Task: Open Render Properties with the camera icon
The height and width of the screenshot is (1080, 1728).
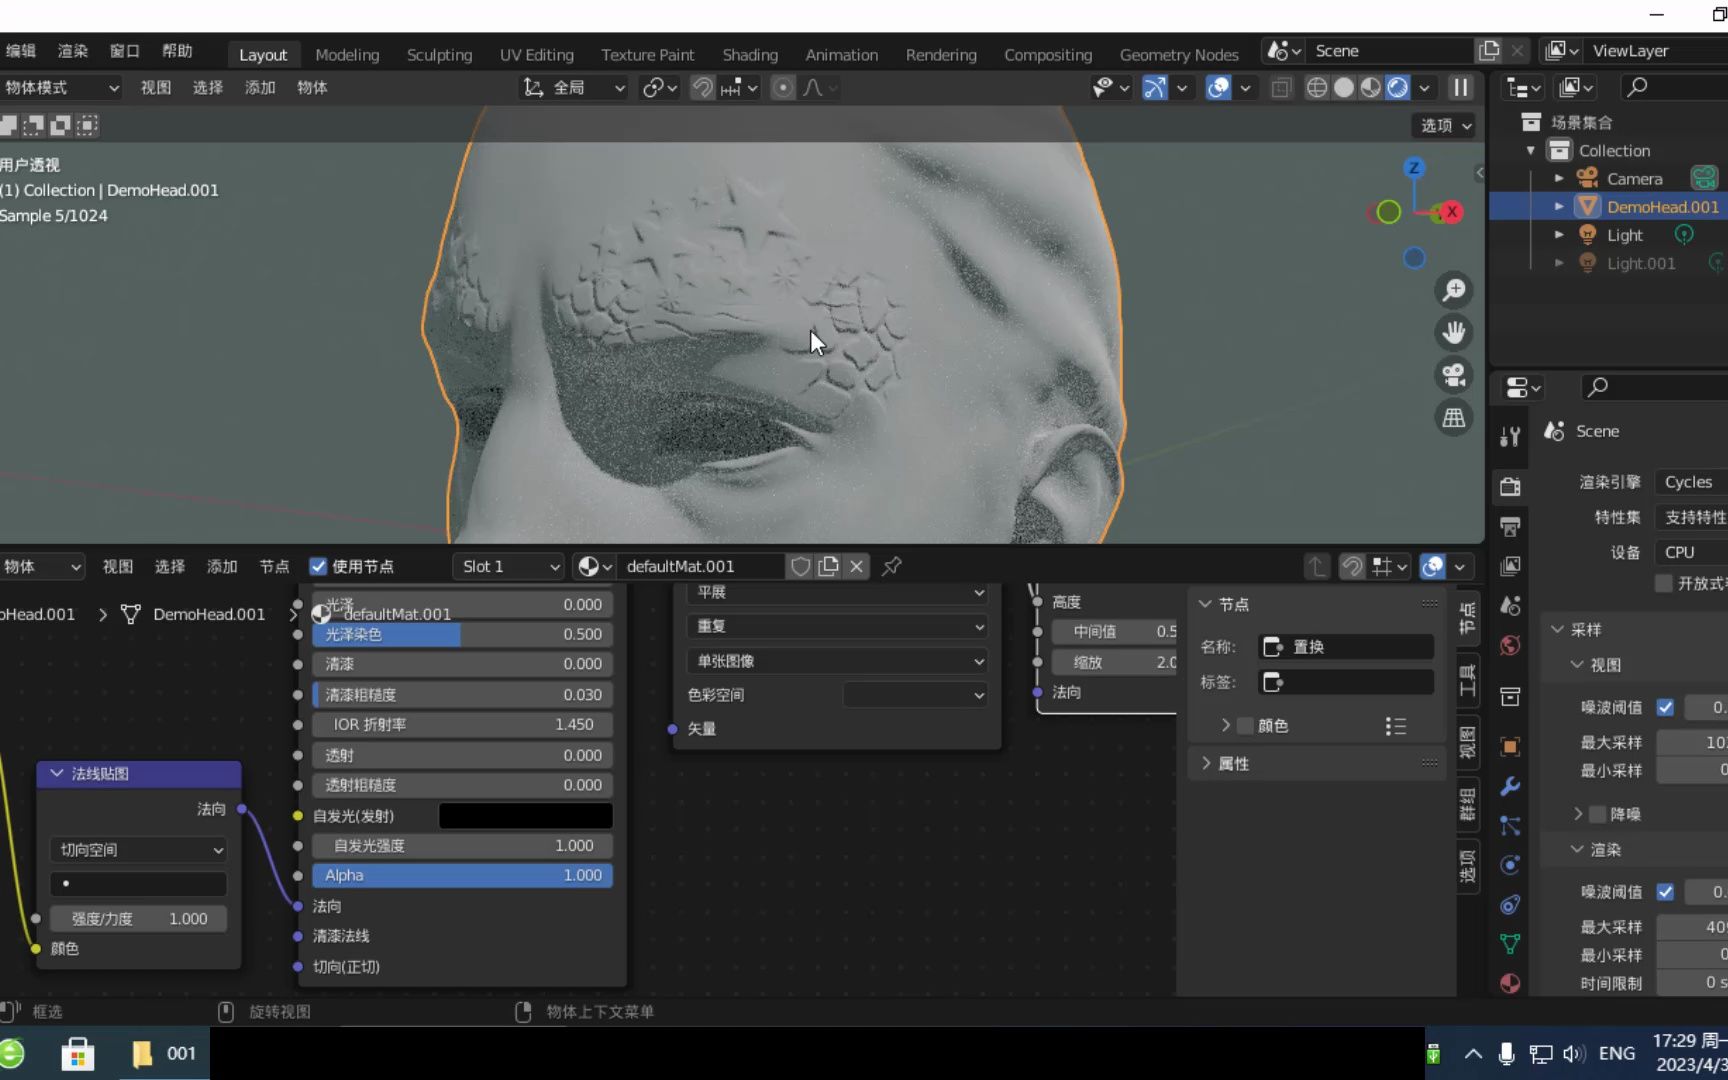Action: (x=1510, y=486)
